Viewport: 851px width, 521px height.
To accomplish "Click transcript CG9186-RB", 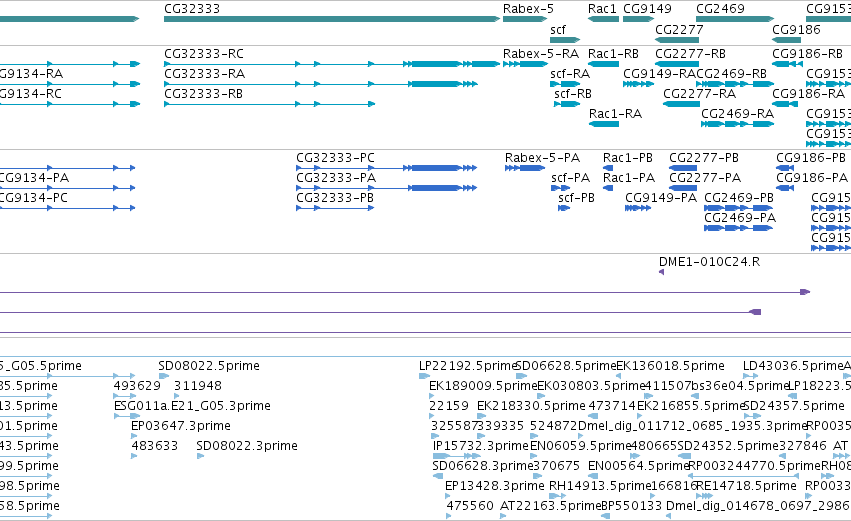I will pyautogui.click(x=808, y=54).
